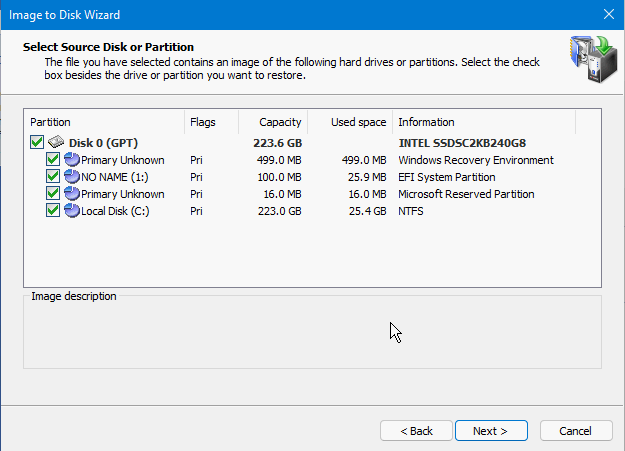Click the Image description label
The width and height of the screenshot is (625, 451).
(x=74, y=296)
